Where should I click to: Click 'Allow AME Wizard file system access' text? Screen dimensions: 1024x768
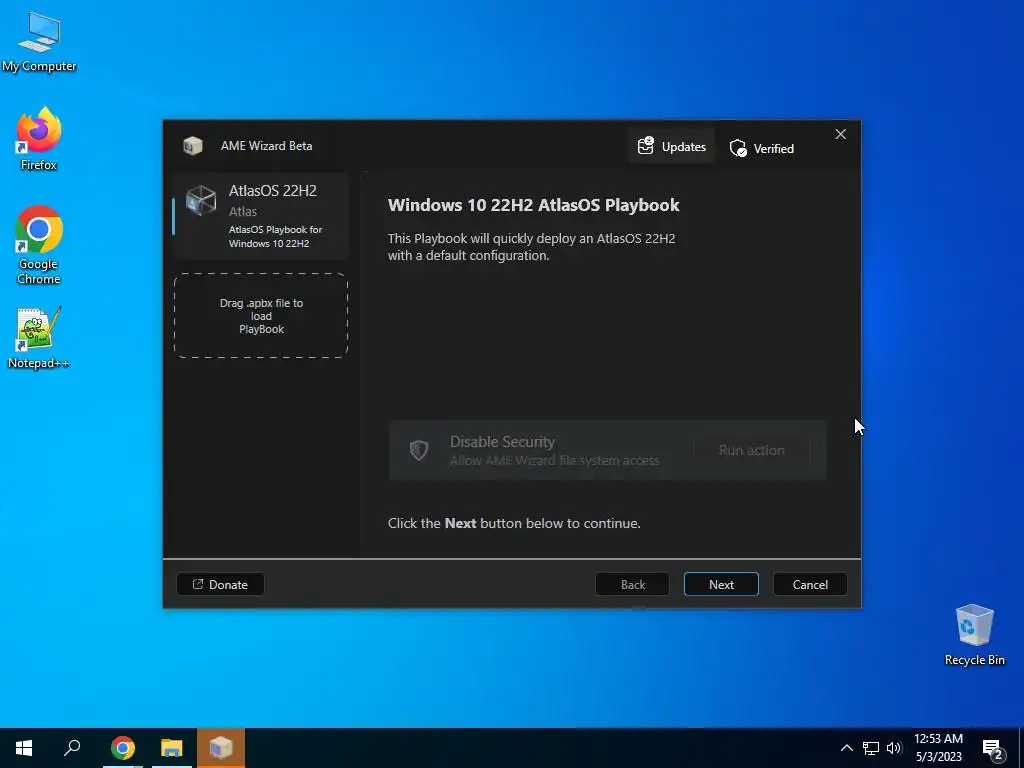(x=554, y=460)
